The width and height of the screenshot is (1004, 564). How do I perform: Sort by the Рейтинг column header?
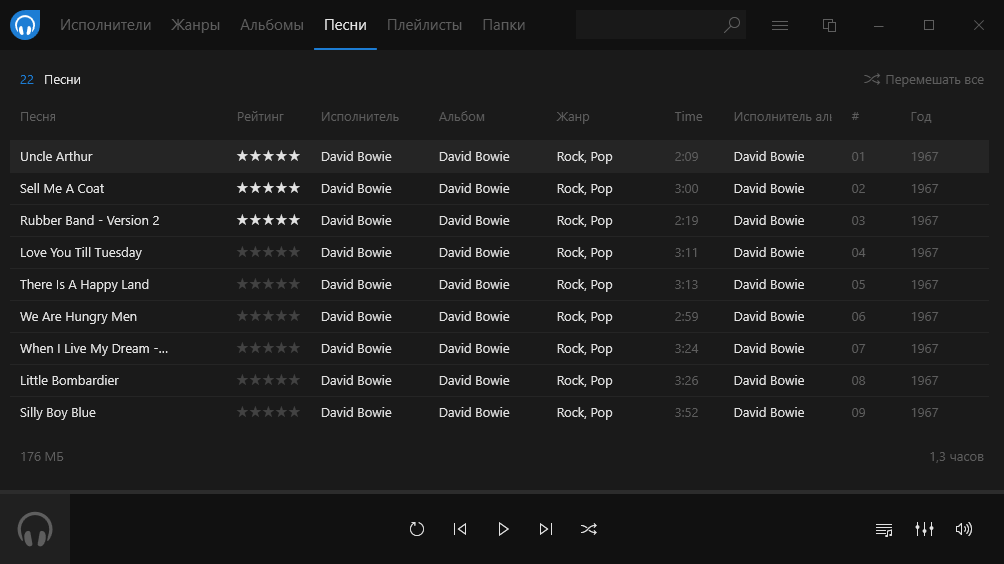260,117
